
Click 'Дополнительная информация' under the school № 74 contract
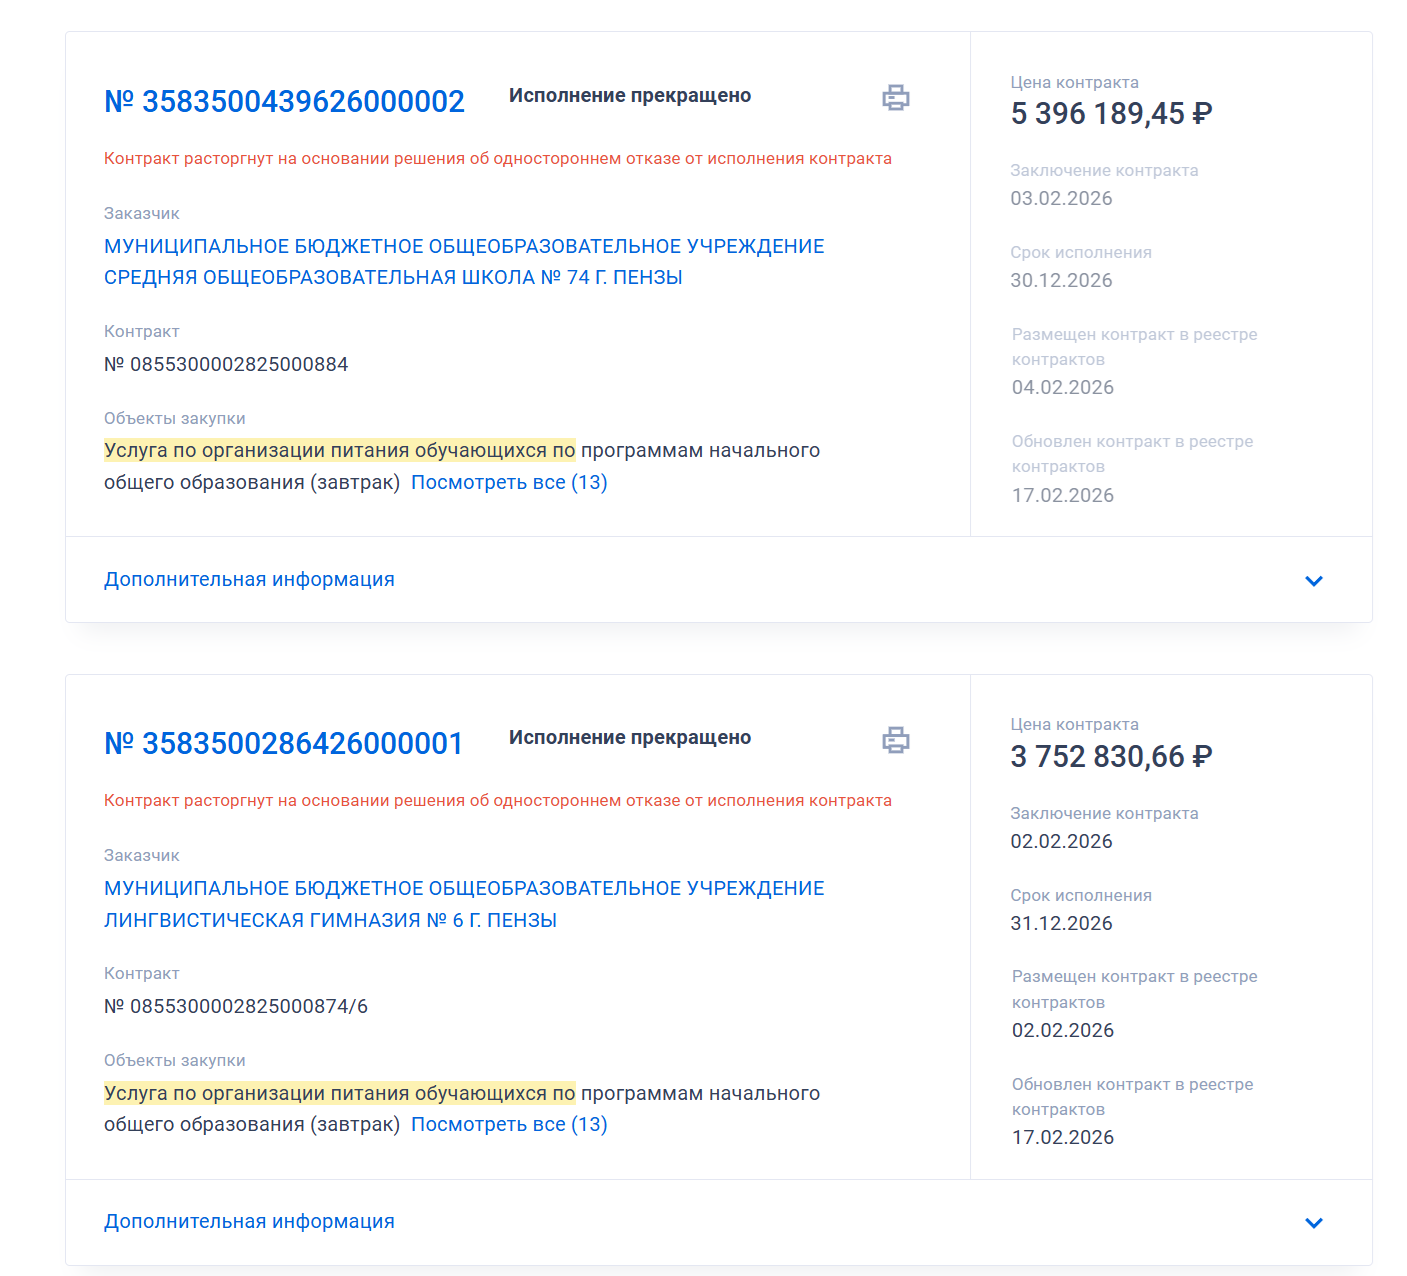coord(249,580)
